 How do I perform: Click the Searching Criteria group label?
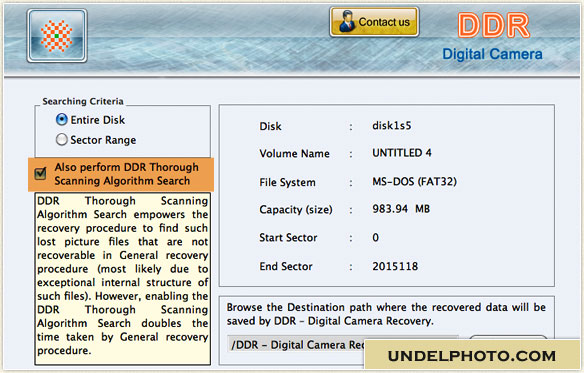[x=83, y=101]
